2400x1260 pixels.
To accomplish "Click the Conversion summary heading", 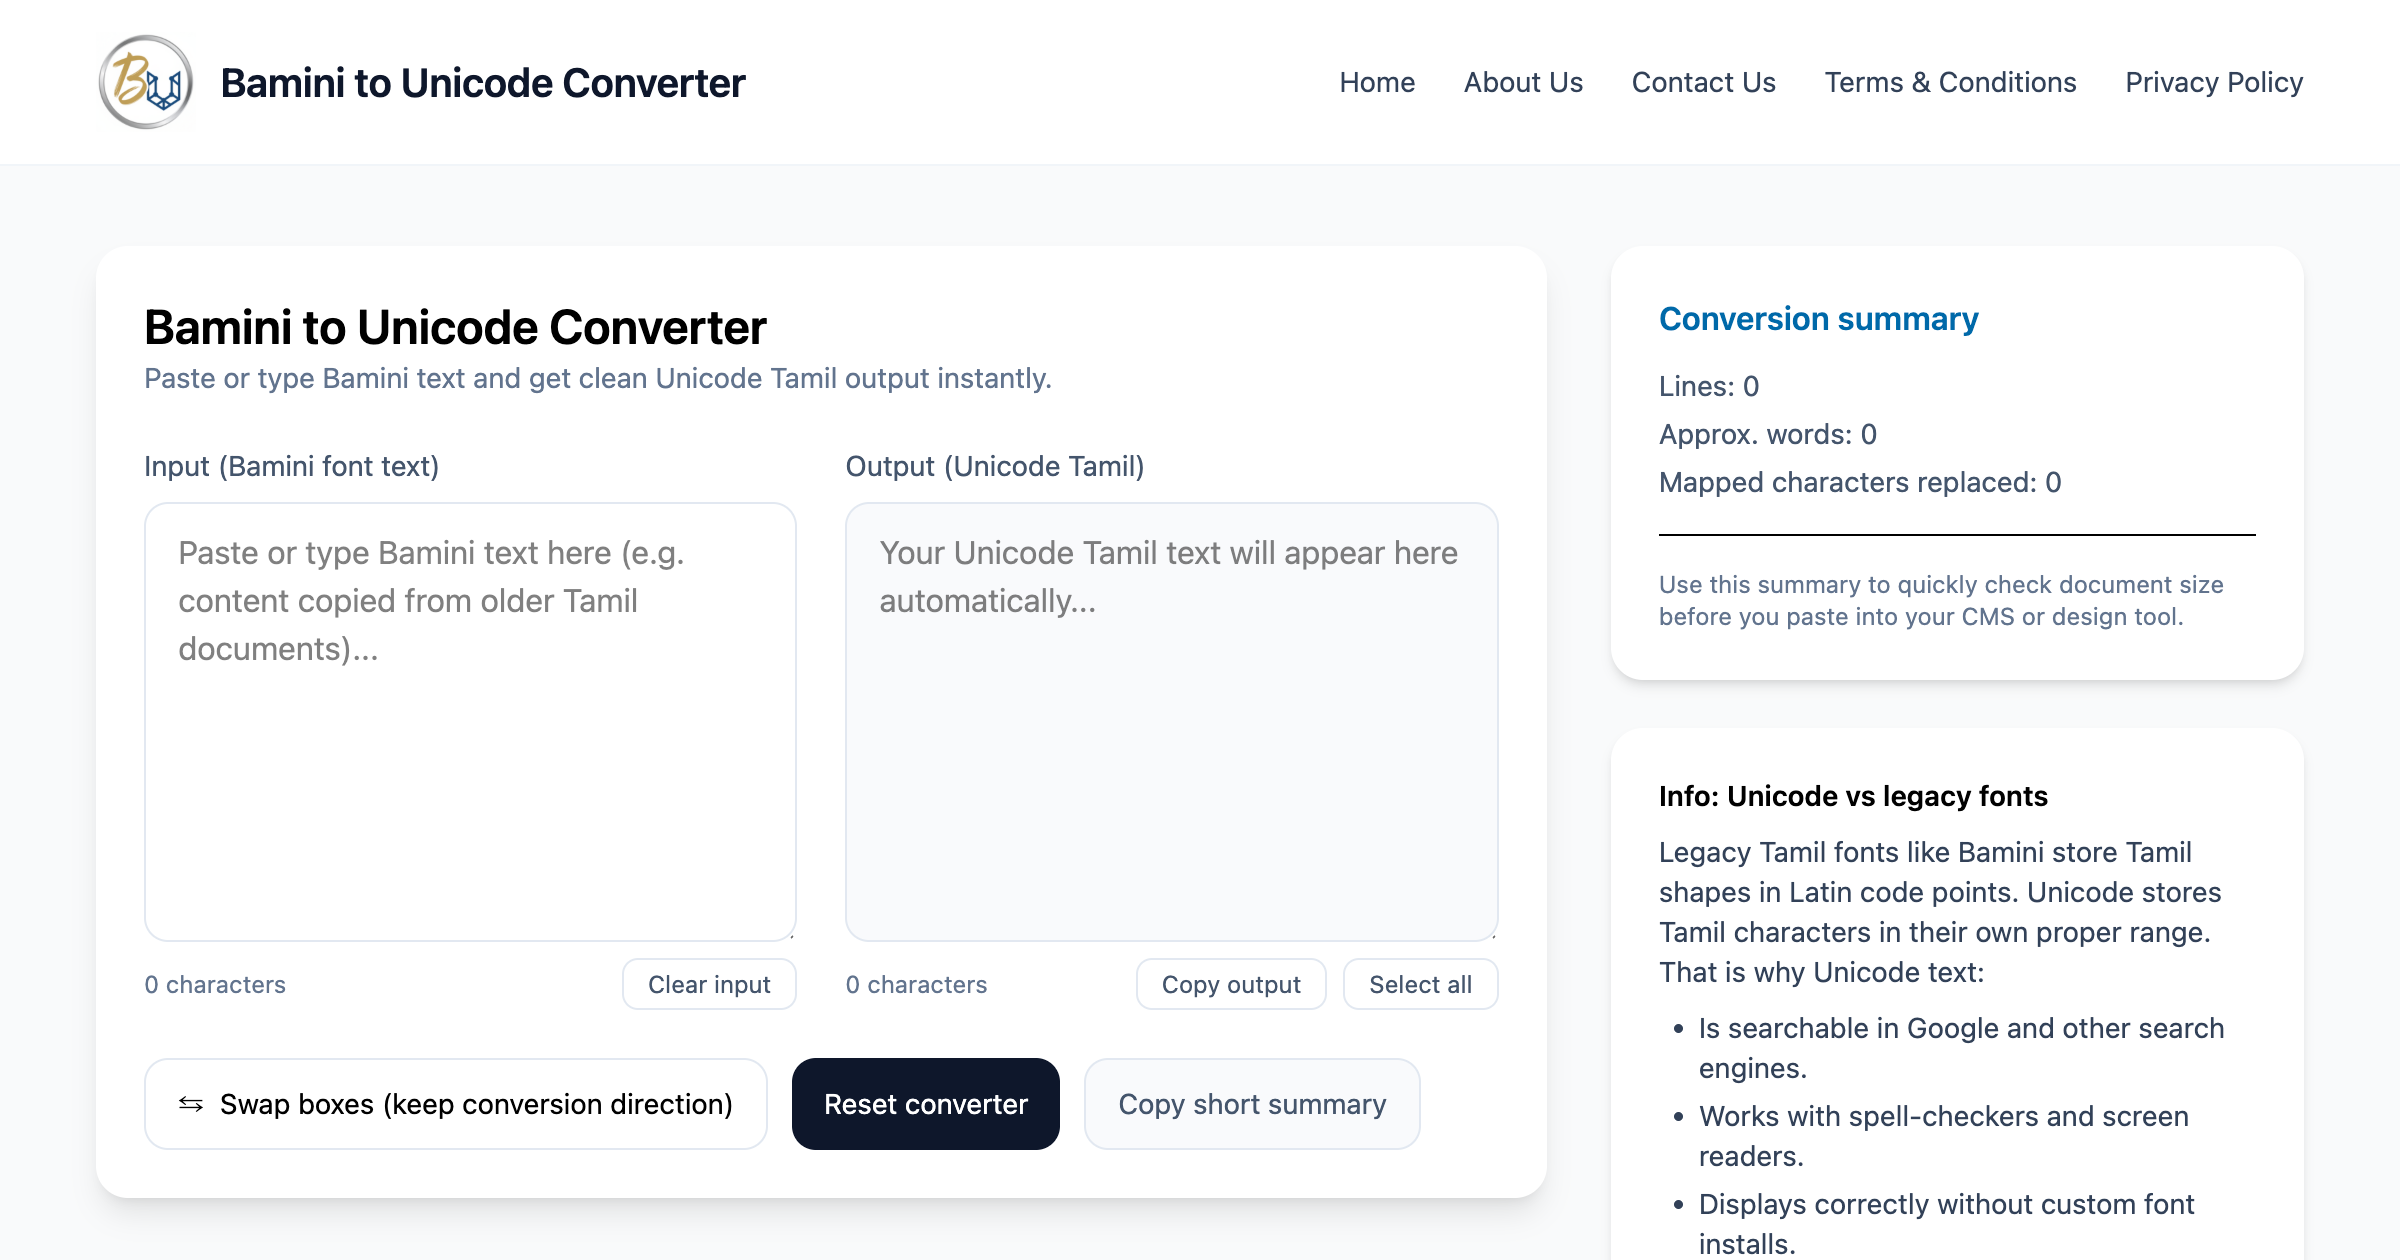I will [1817, 319].
